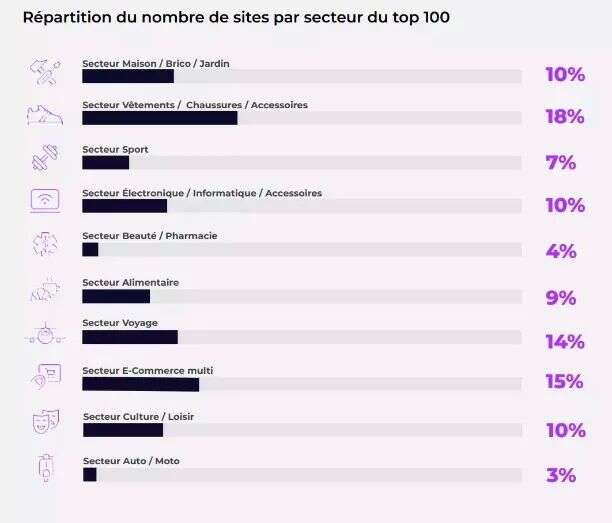This screenshot has width=612, height=523.
Task: Click the Auto / Moto sector icon
Action: [x=45, y=467]
